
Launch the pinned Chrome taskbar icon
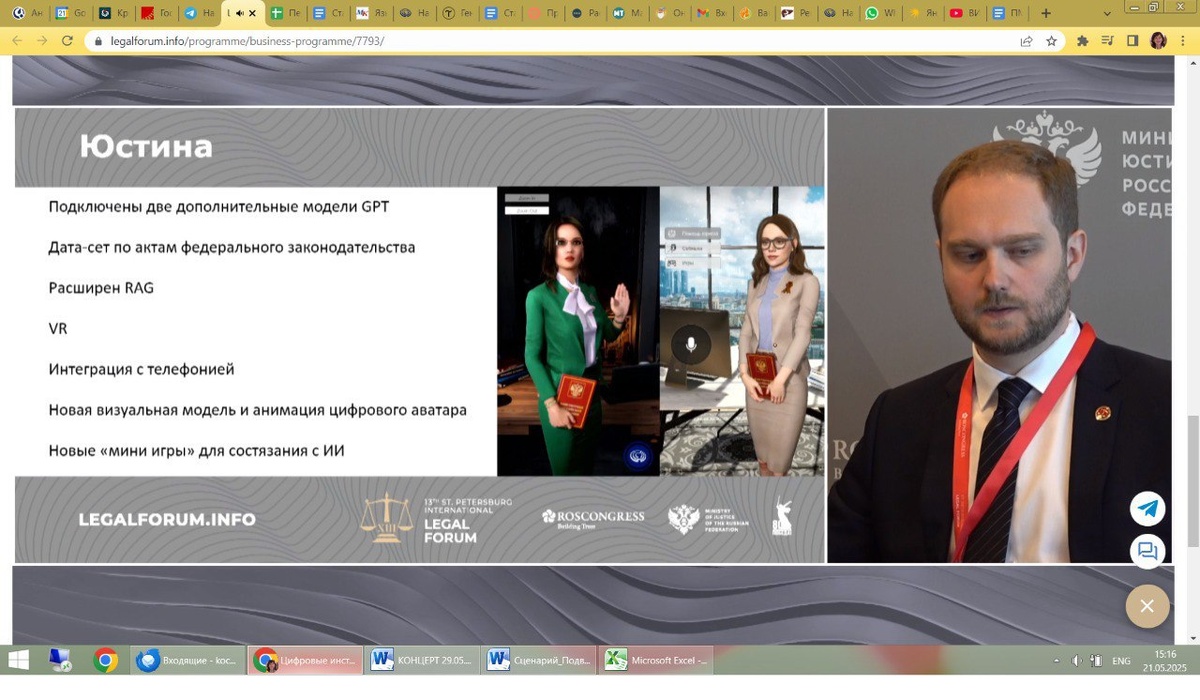(x=105, y=660)
